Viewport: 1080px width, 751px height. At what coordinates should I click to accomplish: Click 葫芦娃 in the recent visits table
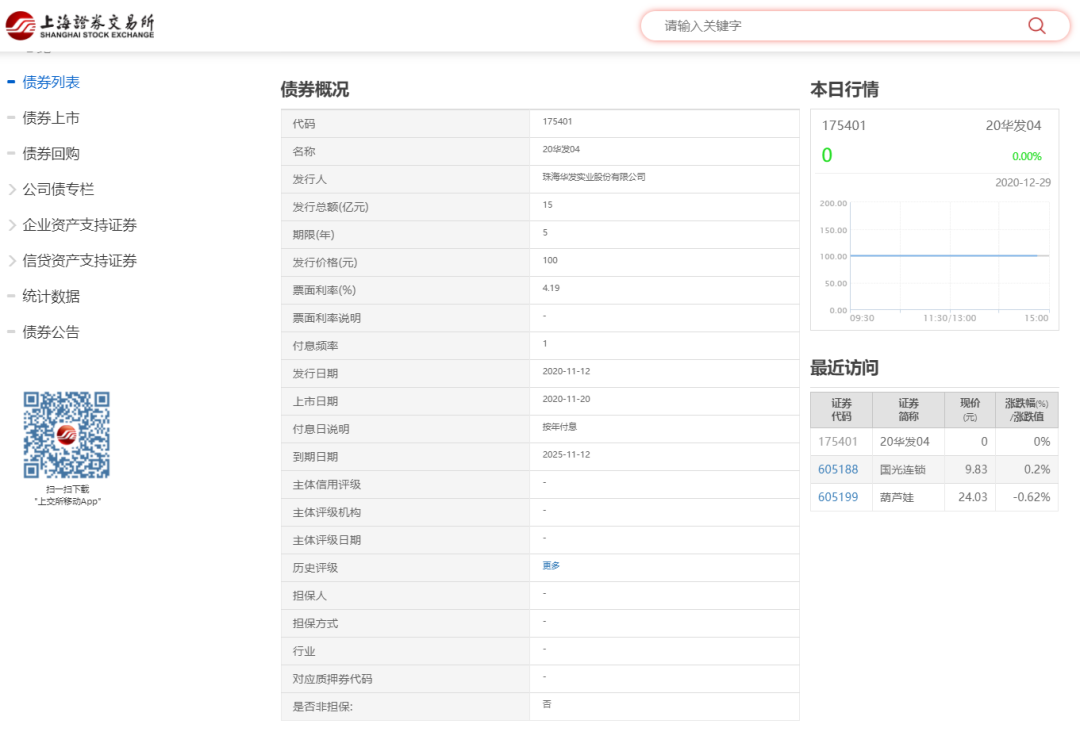coord(896,497)
